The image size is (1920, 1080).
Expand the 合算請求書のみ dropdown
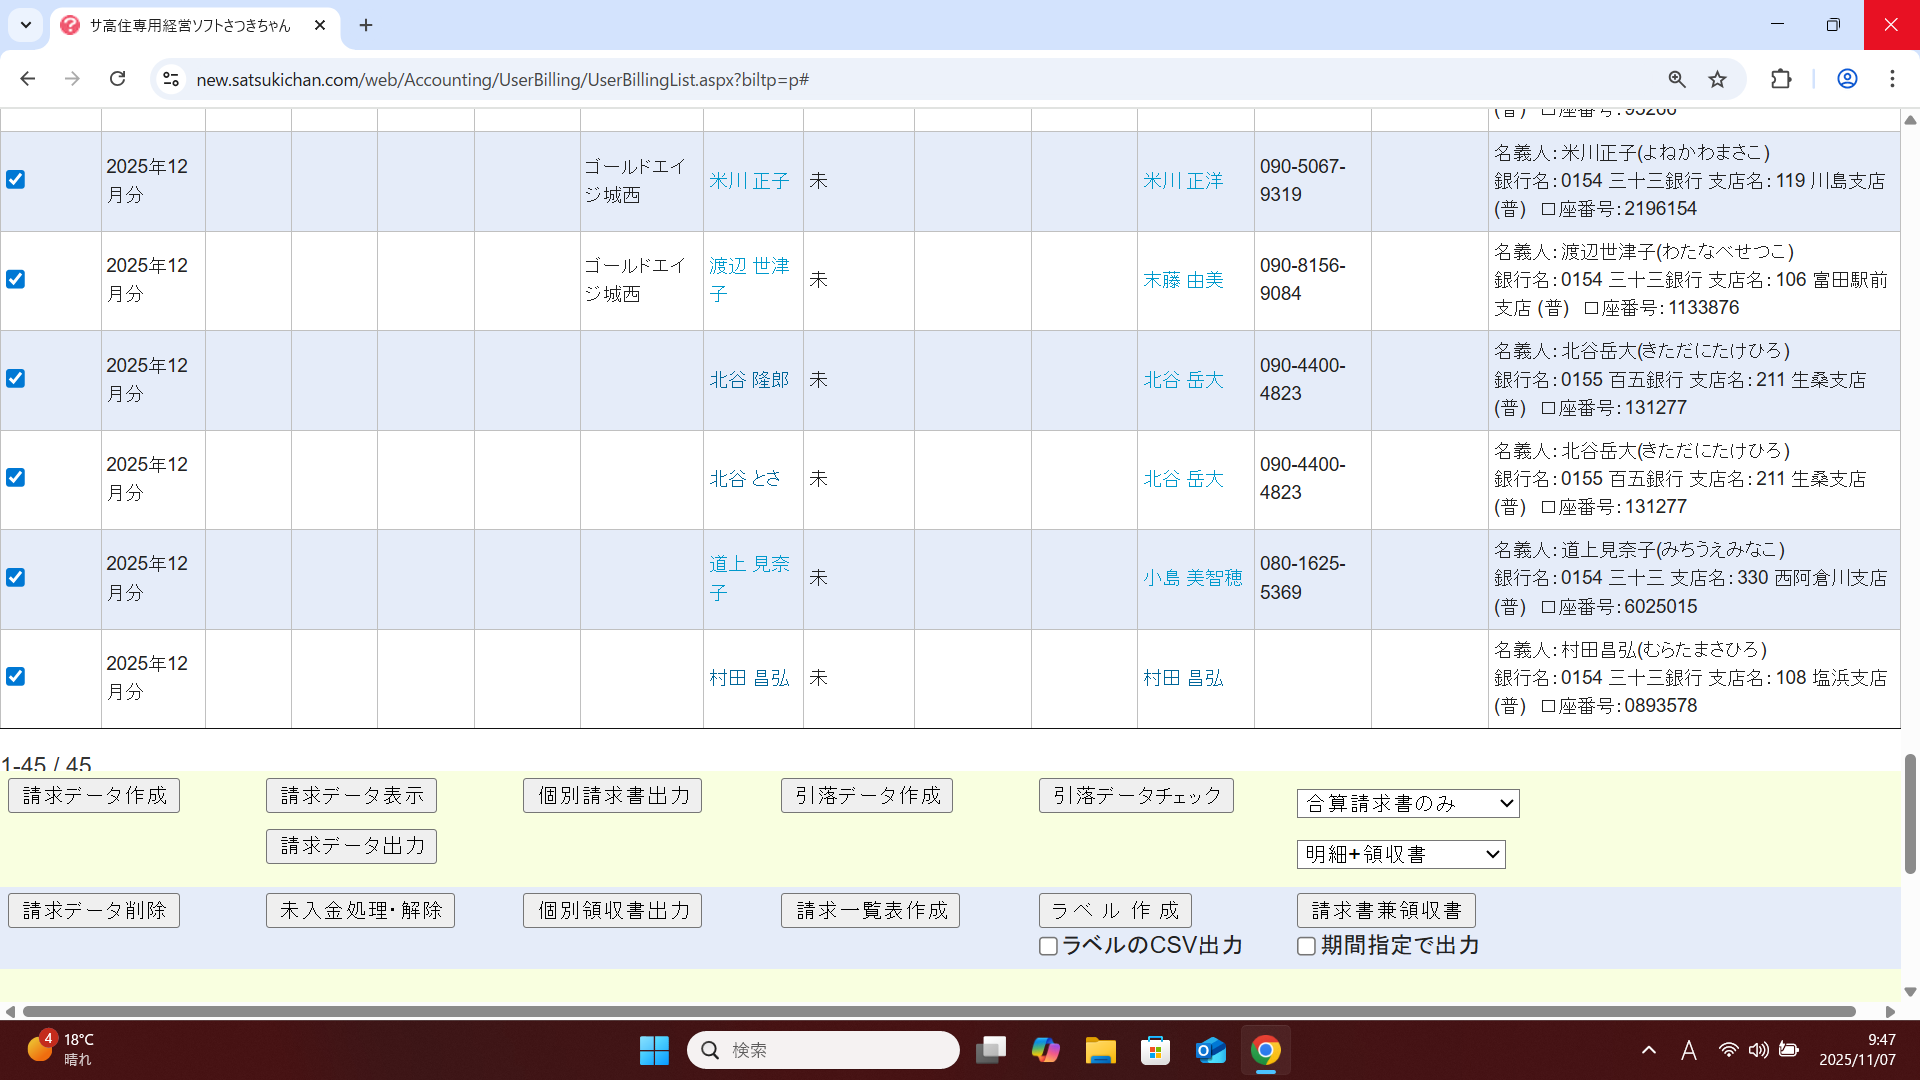click(x=1407, y=803)
